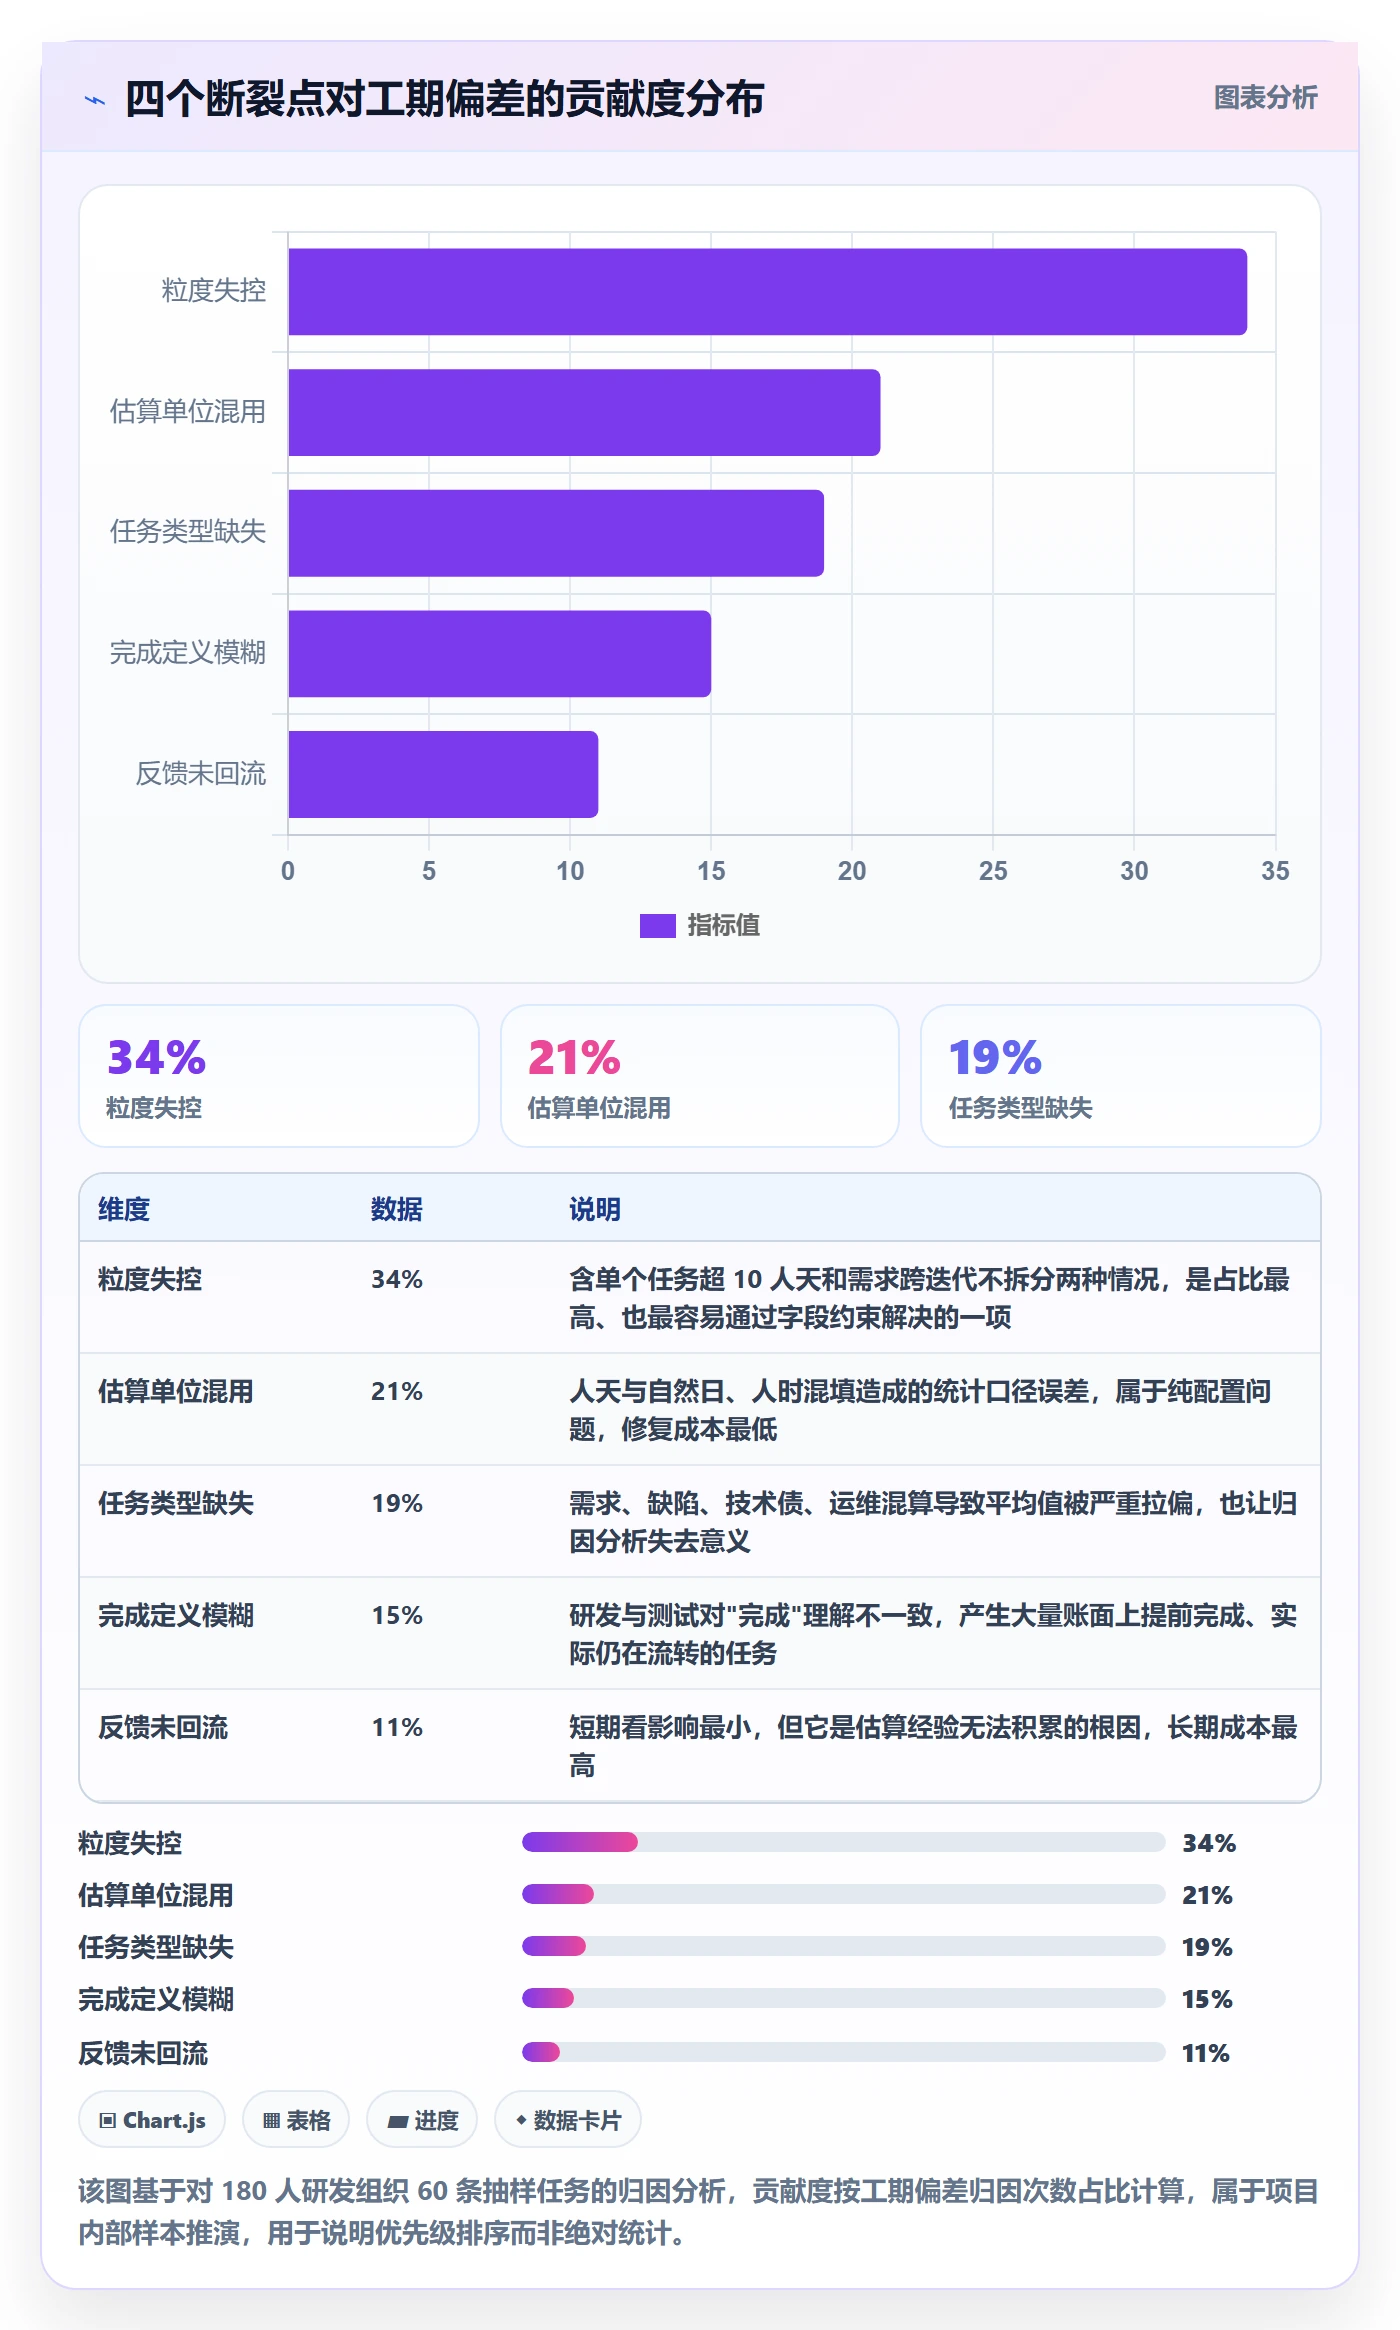The height and width of the screenshot is (2330, 1400).
Task: Click the footnote beginning 该图基于对 180 人
Action: [x=699, y=2212]
